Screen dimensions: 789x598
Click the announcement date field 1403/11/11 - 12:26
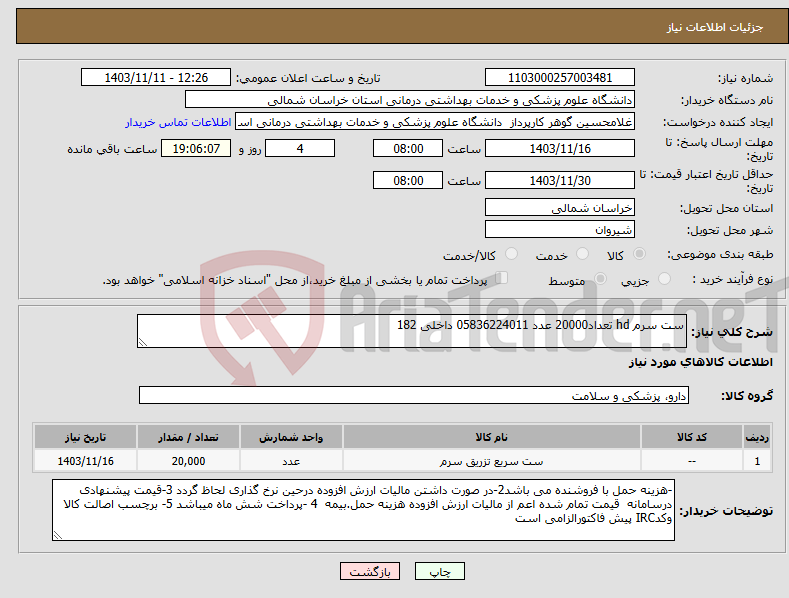tap(156, 78)
